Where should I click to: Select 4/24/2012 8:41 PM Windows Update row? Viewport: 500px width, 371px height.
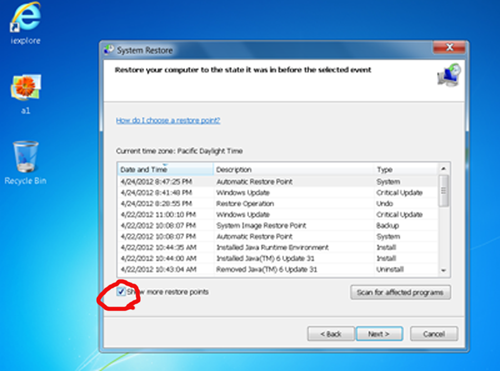pyautogui.click(x=278, y=193)
